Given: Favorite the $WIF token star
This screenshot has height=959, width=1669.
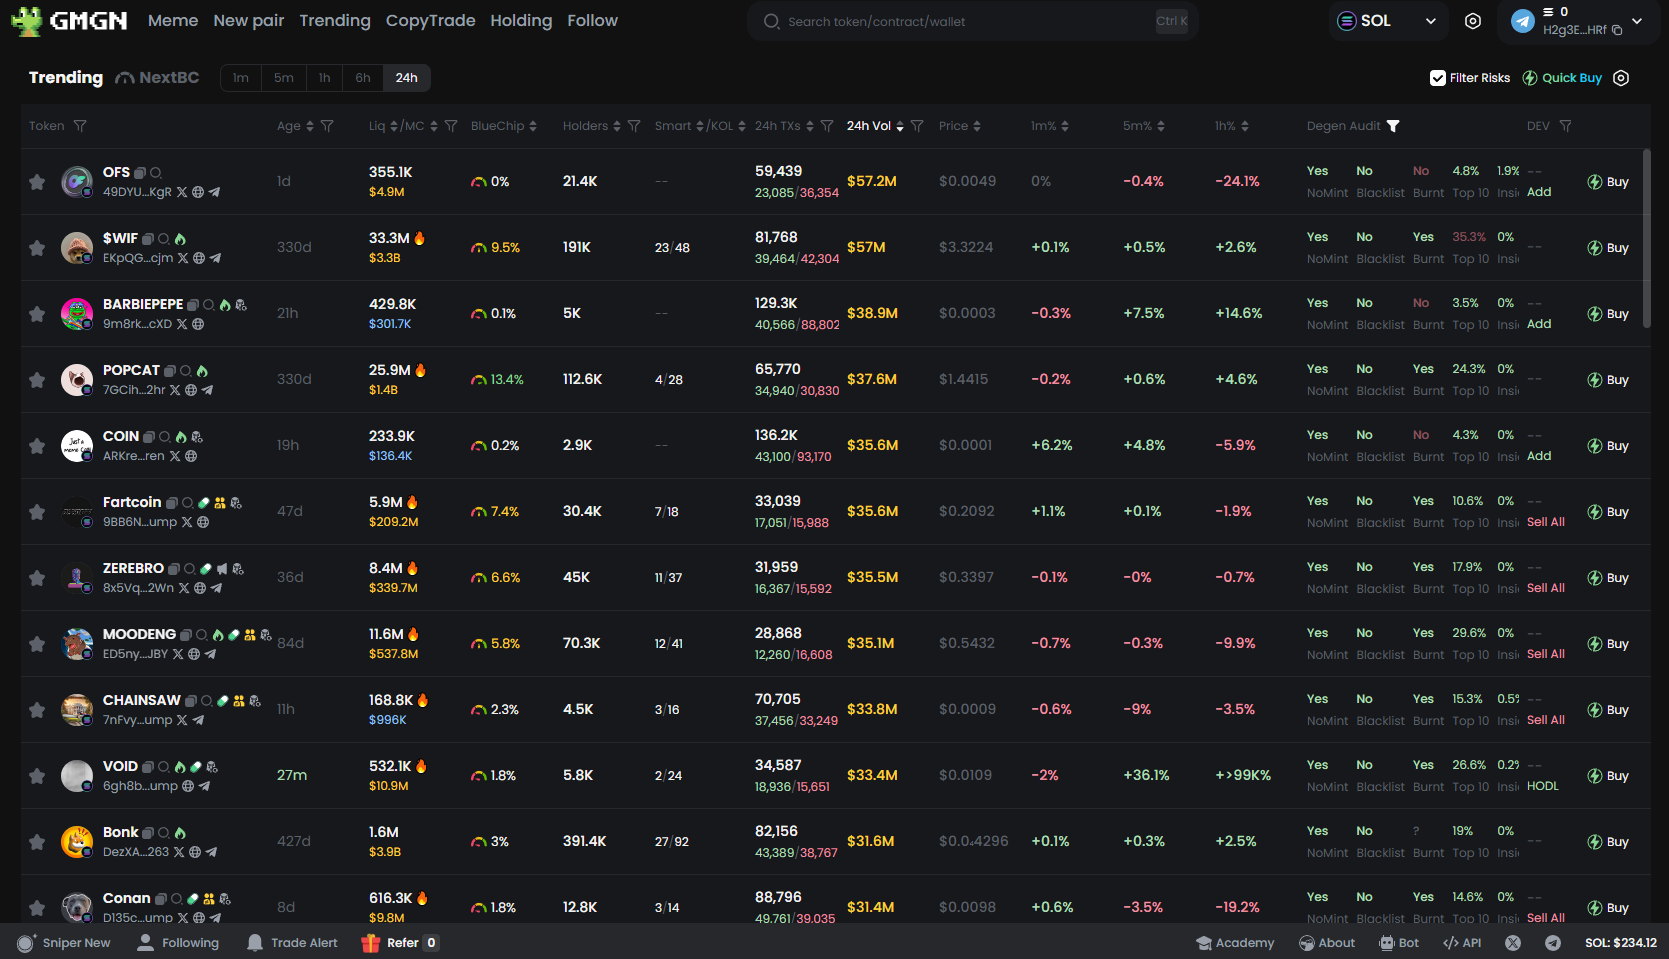Looking at the screenshot, I should pos(37,248).
